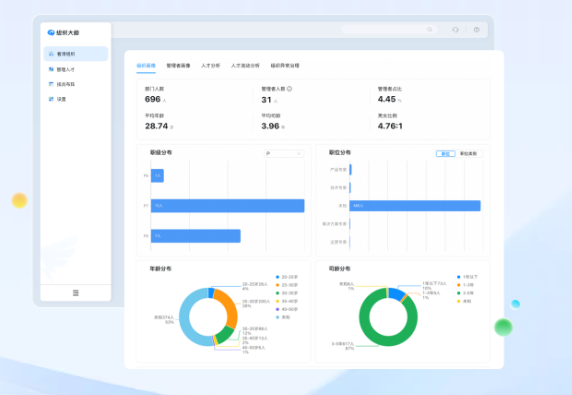Click the longest blue bar in 职级分布 chart
The height and width of the screenshot is (395, 572).
coord(228,206)
